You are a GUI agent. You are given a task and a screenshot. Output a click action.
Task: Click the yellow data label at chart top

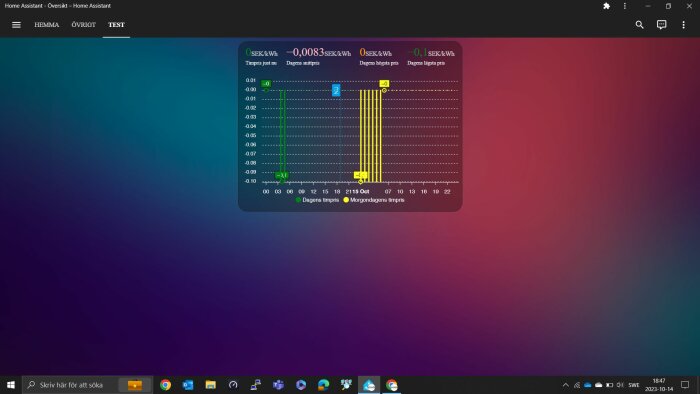(x=384, y=83)
